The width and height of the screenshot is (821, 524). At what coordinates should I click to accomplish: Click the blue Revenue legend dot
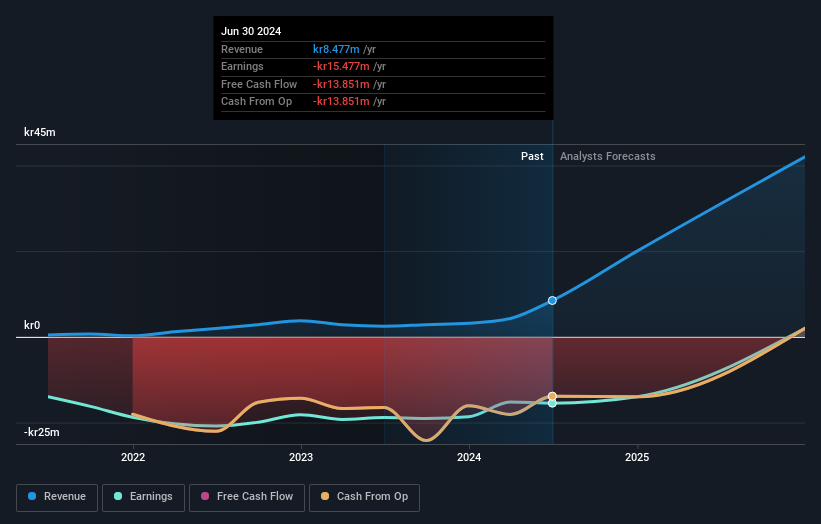coord(32,496)
